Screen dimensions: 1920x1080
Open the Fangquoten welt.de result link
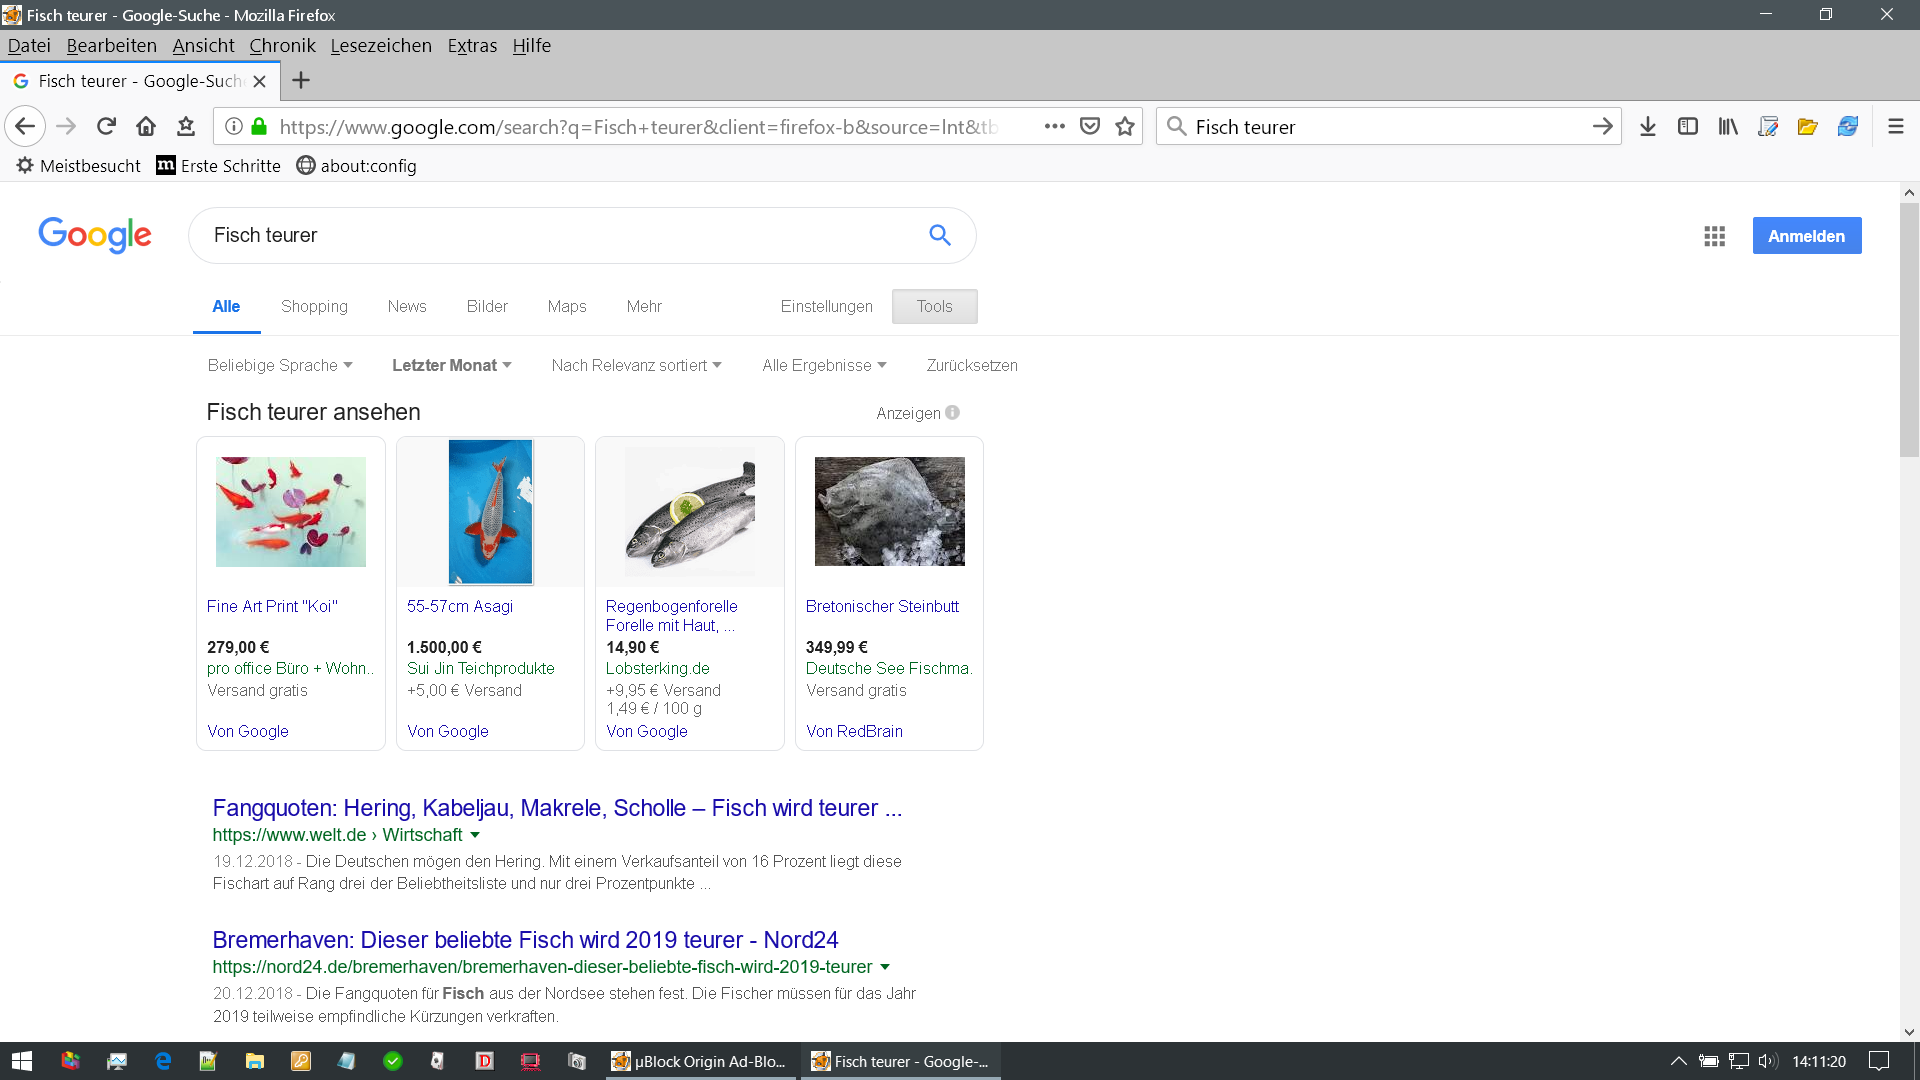(557, 808)
